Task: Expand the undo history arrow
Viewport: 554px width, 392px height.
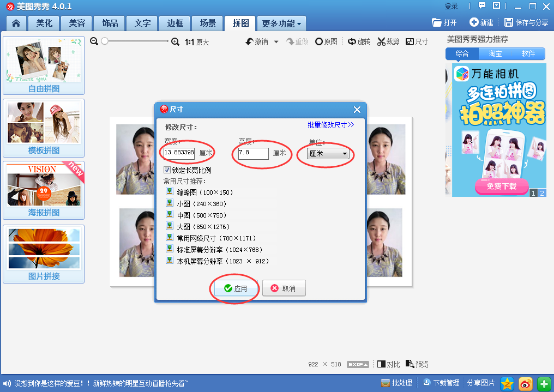Action: point(276,42)
